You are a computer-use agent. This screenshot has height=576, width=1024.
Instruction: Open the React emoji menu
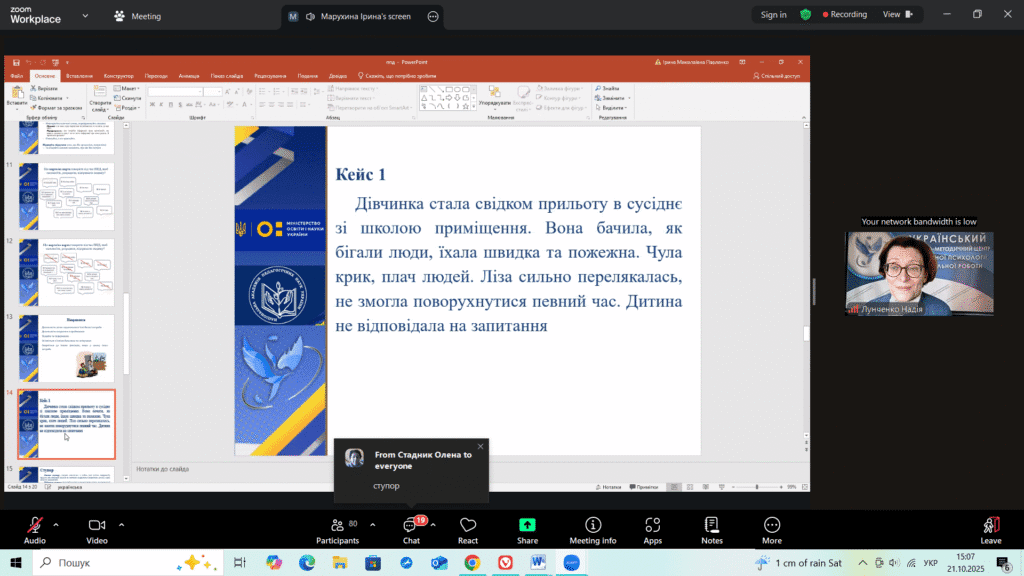click(x=467, y=529)
